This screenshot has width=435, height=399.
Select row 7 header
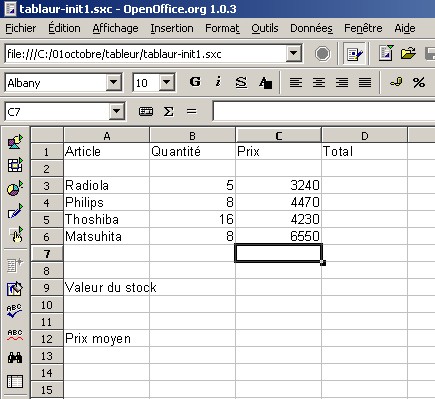pos(47,254)
